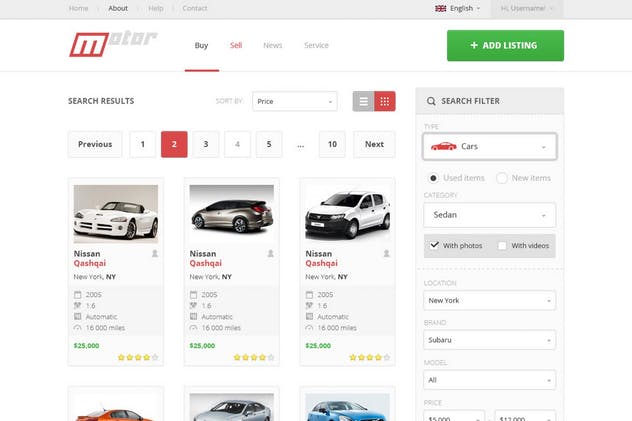Click star rating on first Nissan card
632x421 pixels.
click(x=138, y=357)
